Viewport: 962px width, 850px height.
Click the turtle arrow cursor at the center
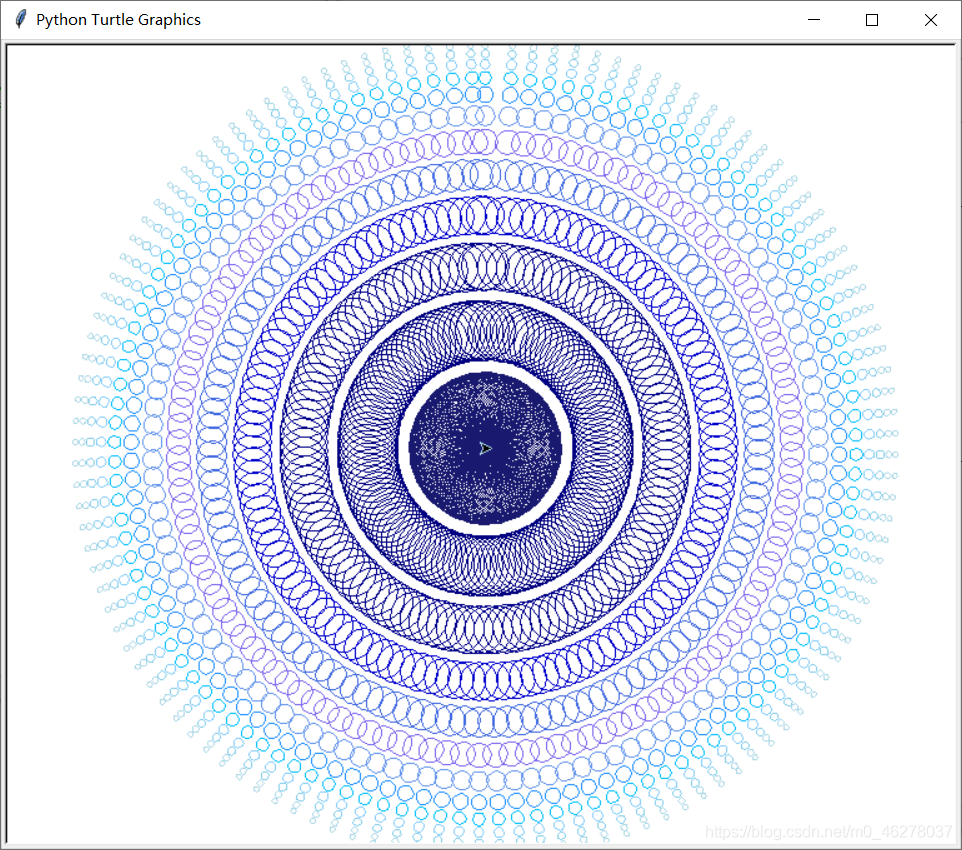coord(485,449)
